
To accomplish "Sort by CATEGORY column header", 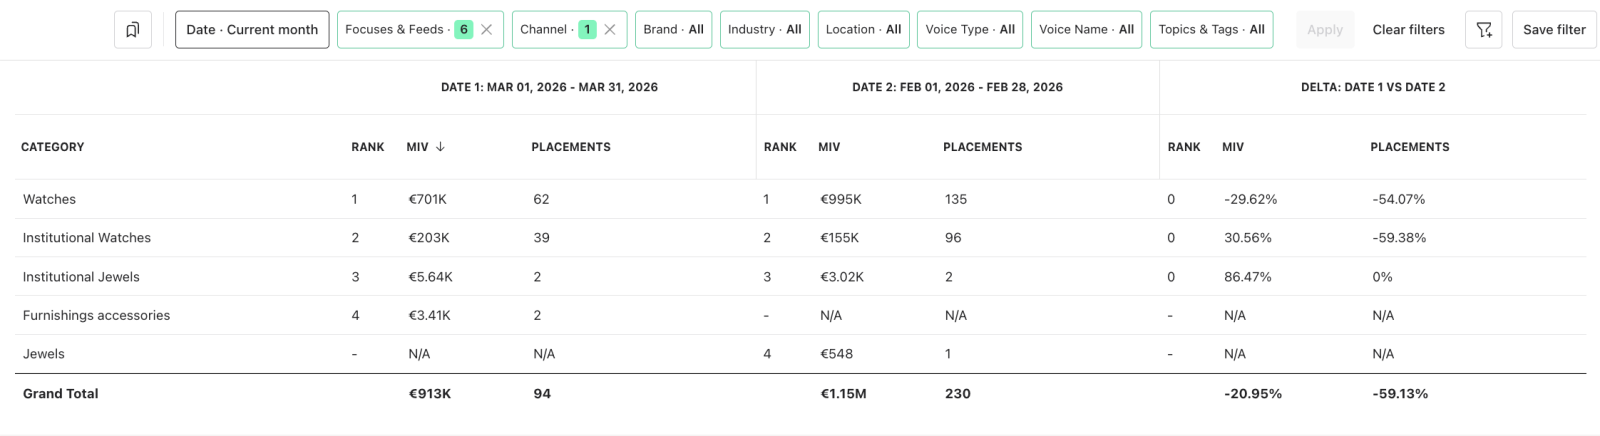I will pyautogui.click(x=53, y=147).
